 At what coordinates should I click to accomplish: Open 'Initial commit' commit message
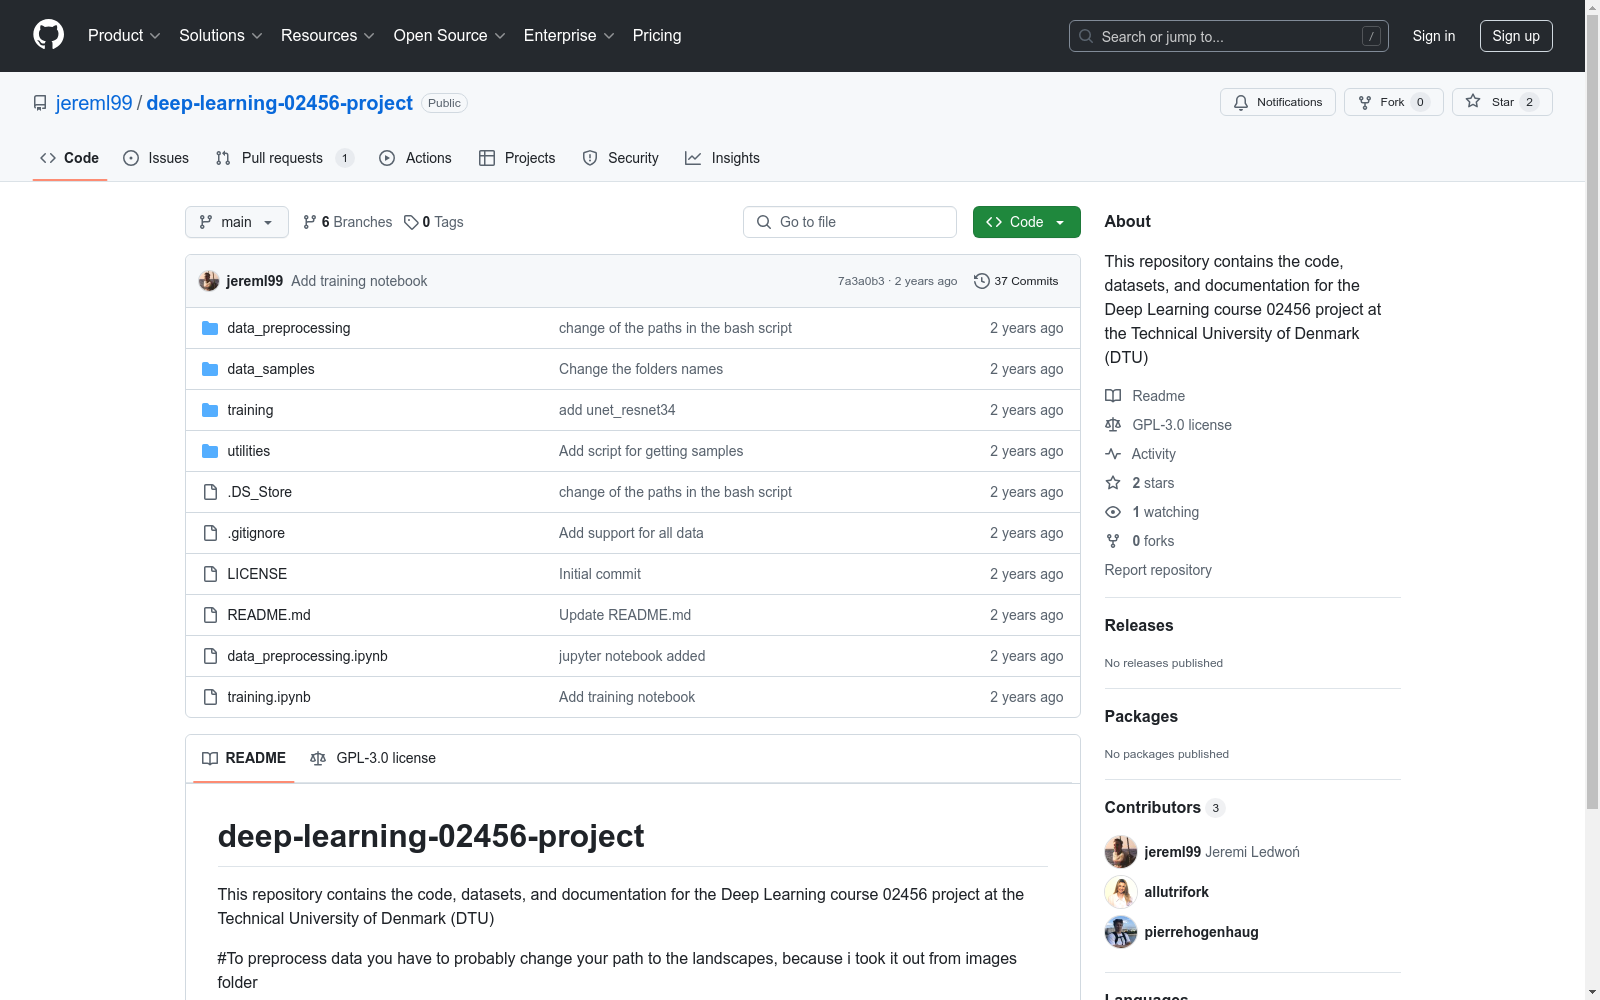coord(600,574)
